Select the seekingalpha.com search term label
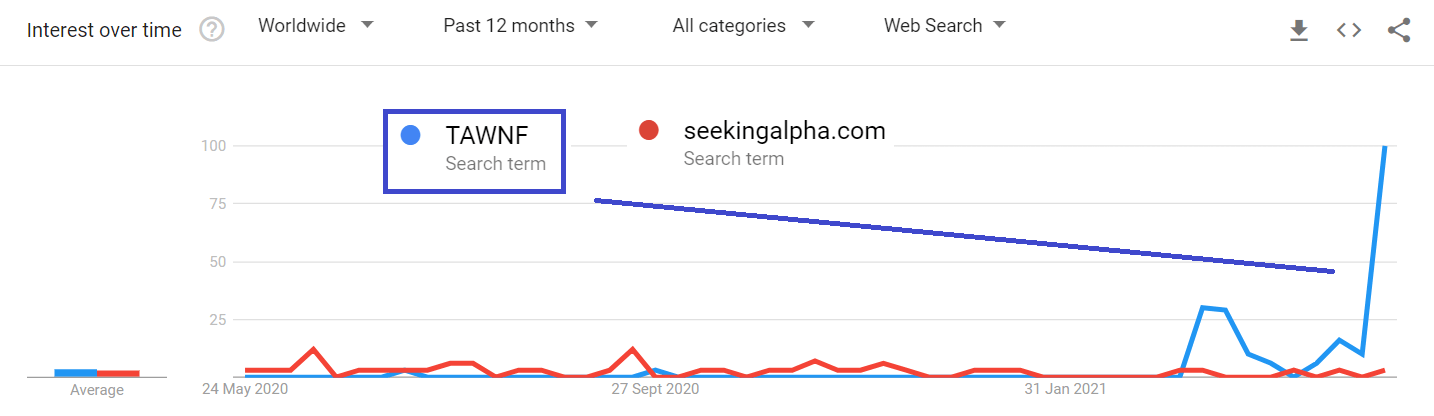 [x=784, y=130]
